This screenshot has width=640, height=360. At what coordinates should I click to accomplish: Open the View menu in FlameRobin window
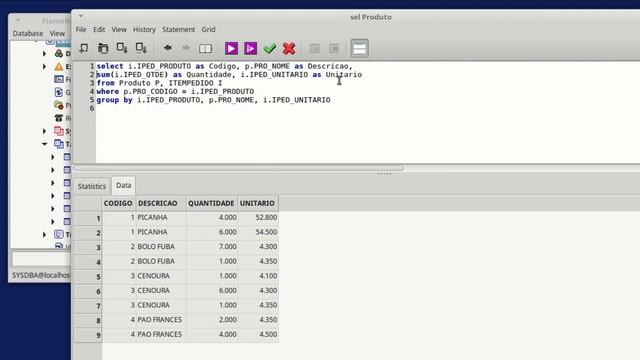click(x=57, y=33)
